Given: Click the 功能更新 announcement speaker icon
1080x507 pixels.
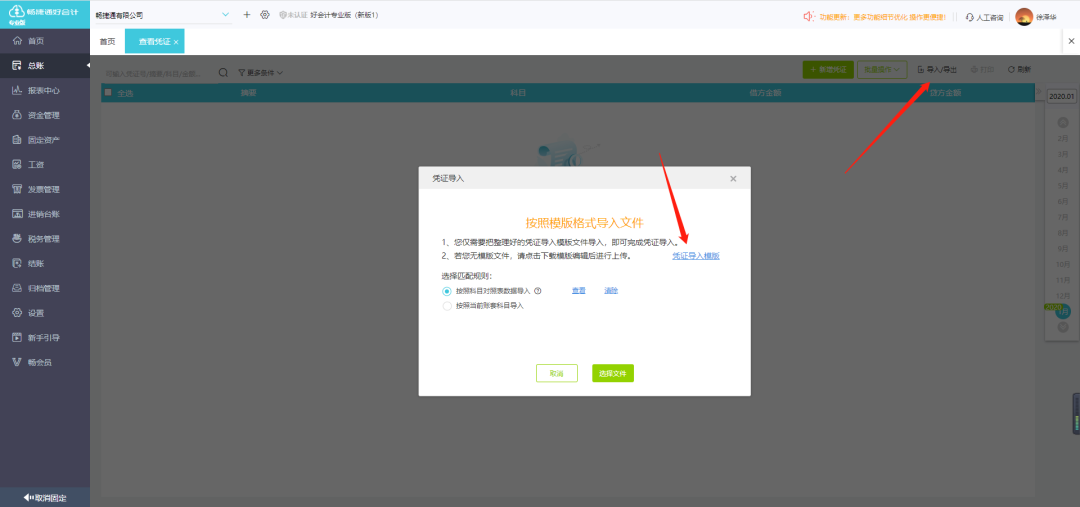Looking at the screenshot, I should click(809, 17).
